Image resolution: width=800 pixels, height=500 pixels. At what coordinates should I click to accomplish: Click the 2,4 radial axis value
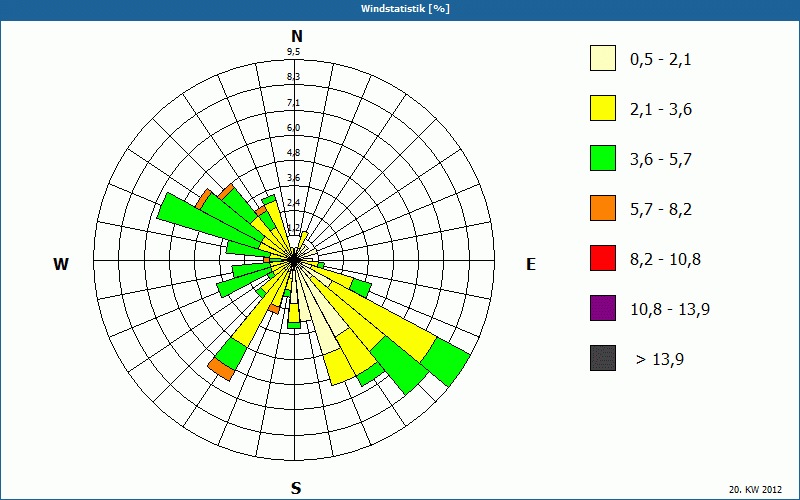[293, 203]
